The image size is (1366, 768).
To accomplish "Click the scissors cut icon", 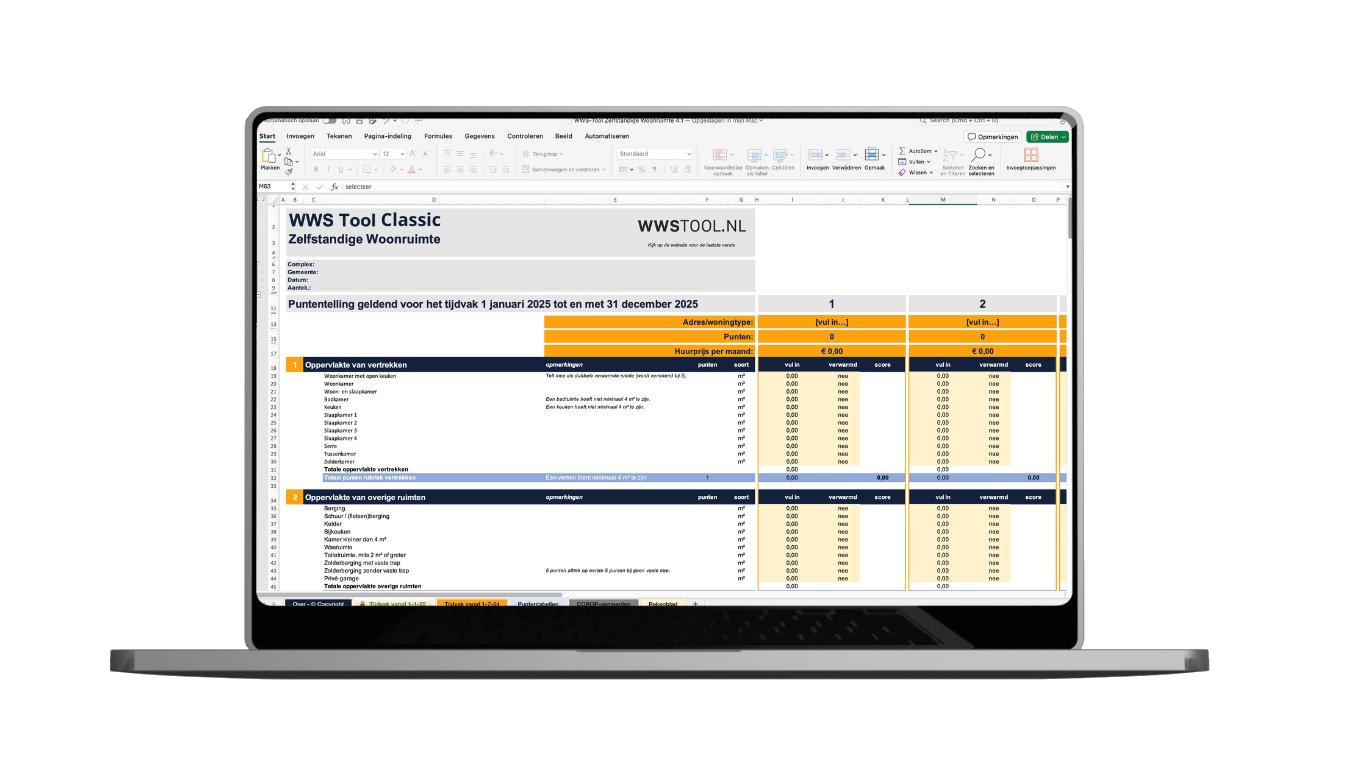I will point(288,151).
